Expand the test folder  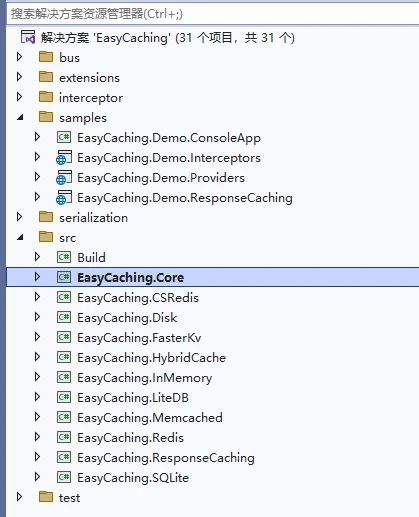(x=19, y=497)
